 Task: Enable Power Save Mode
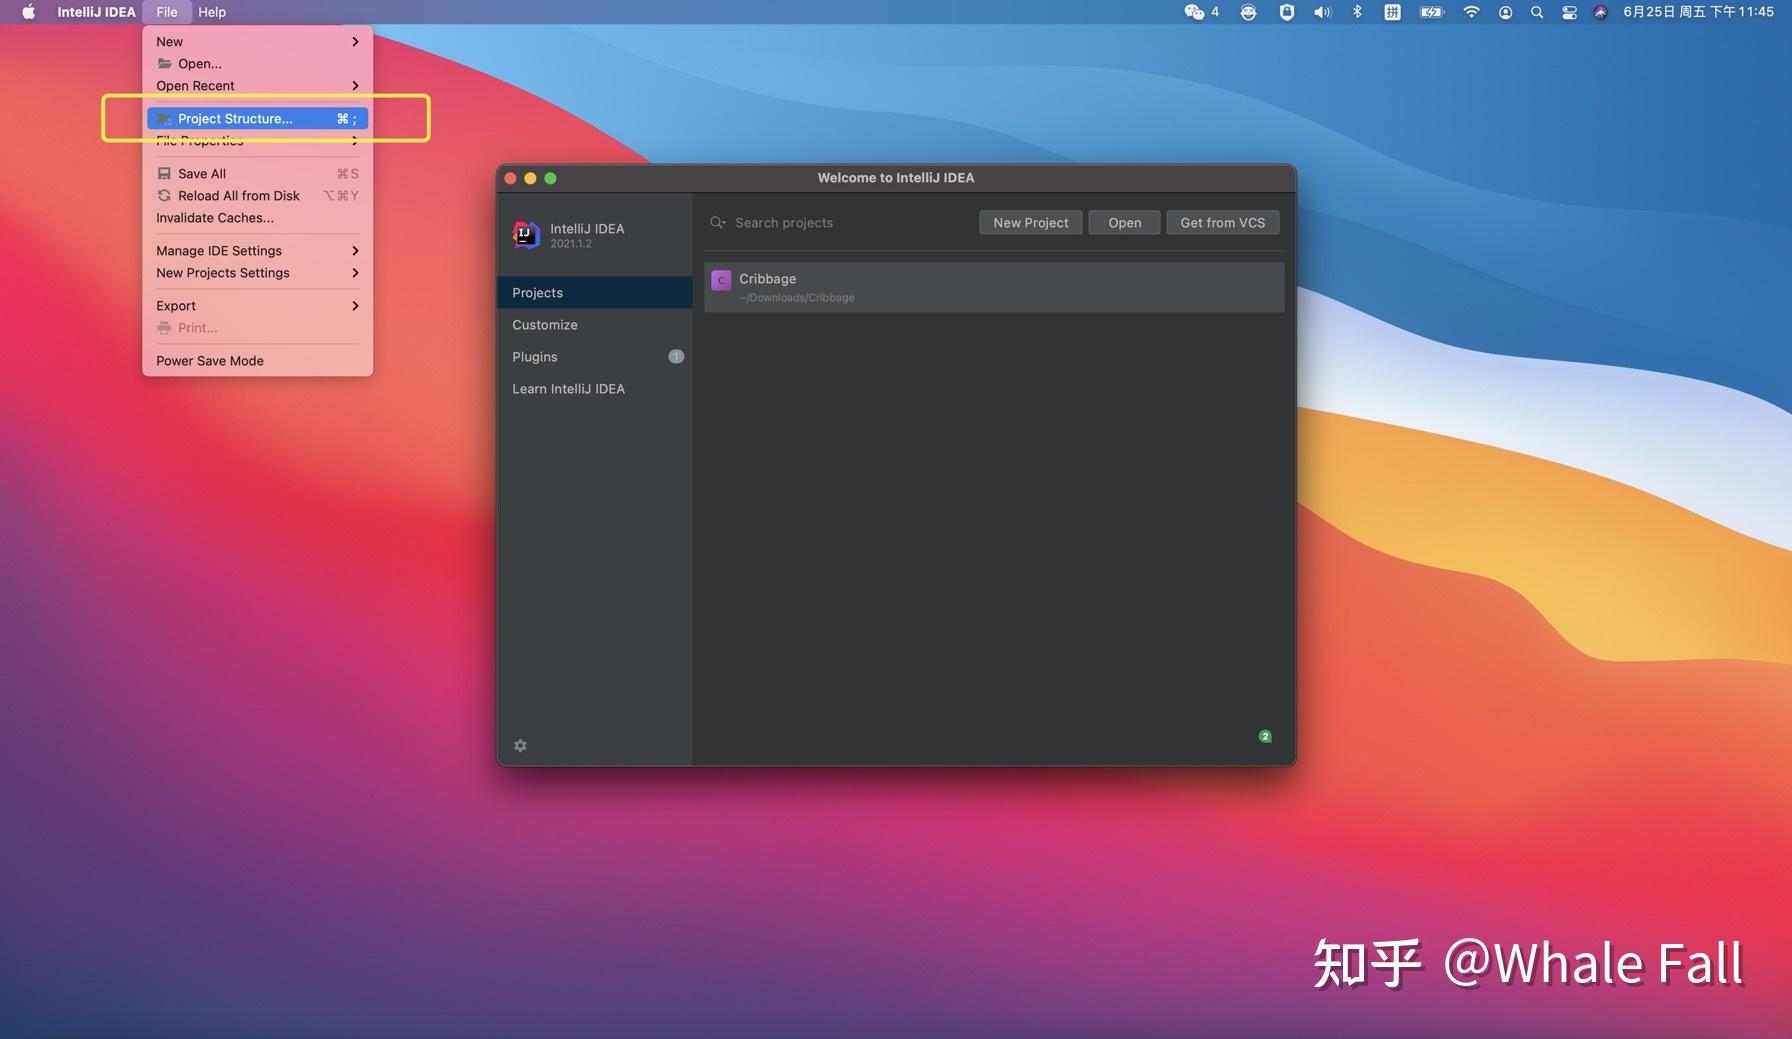[x=209, y=360]
